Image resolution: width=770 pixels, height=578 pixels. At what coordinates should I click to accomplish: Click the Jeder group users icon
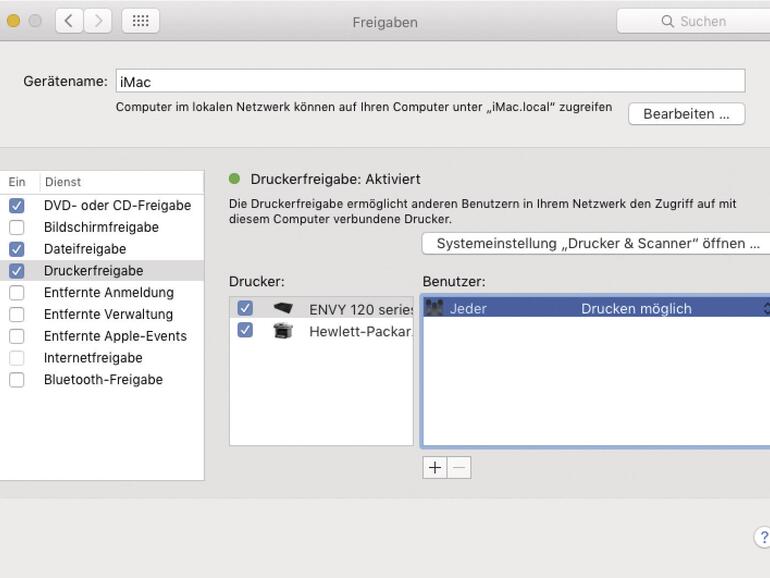coord(434,308)
